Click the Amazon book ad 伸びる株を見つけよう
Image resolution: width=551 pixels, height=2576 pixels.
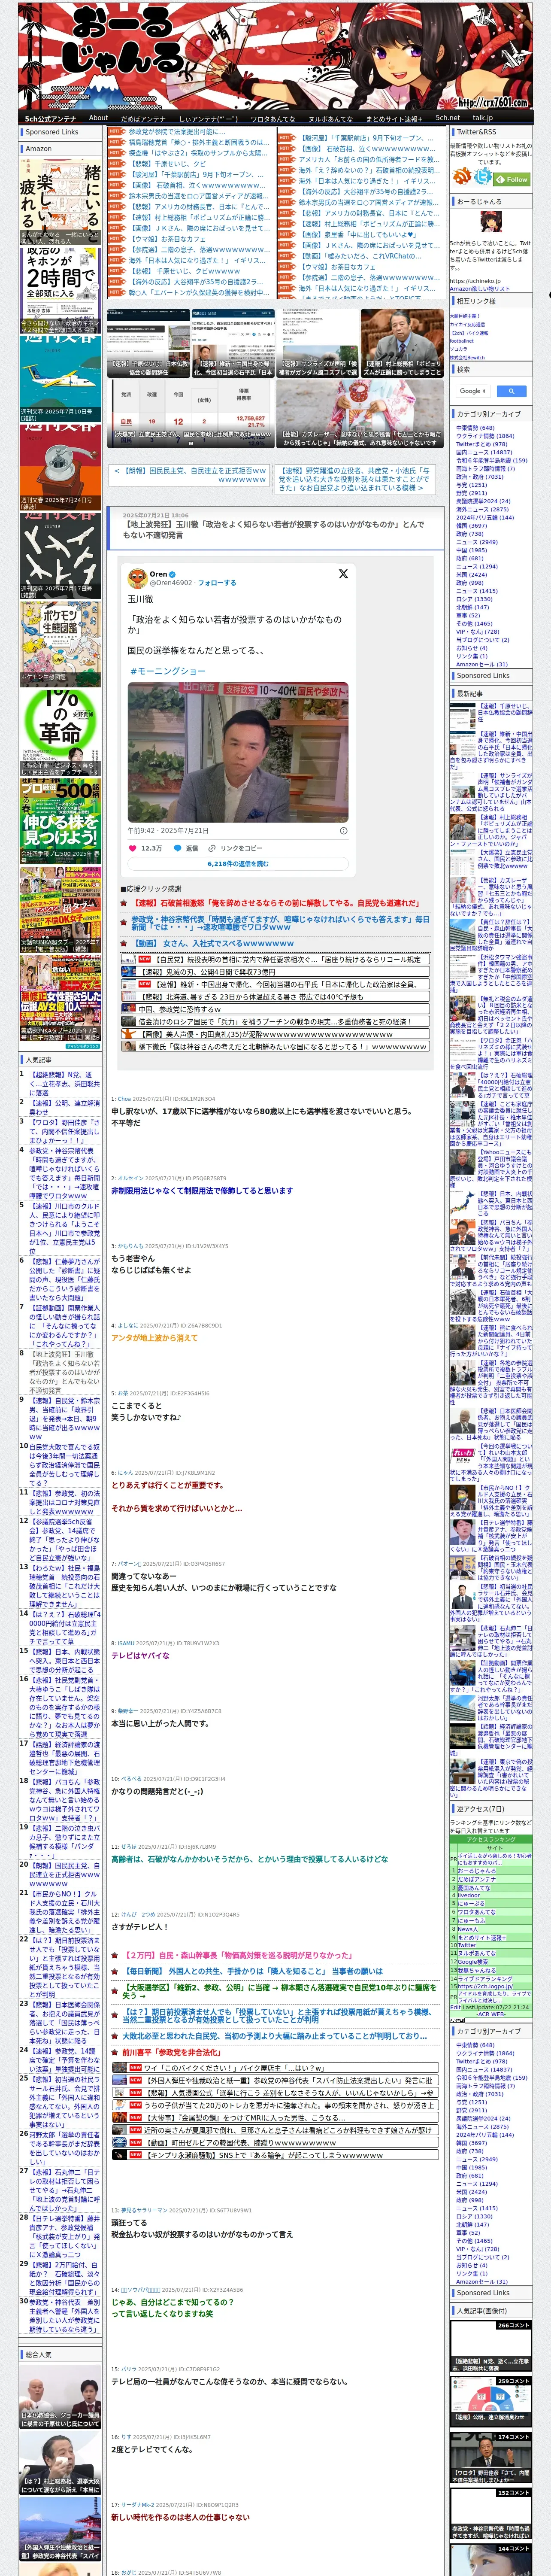coord(60,821)
